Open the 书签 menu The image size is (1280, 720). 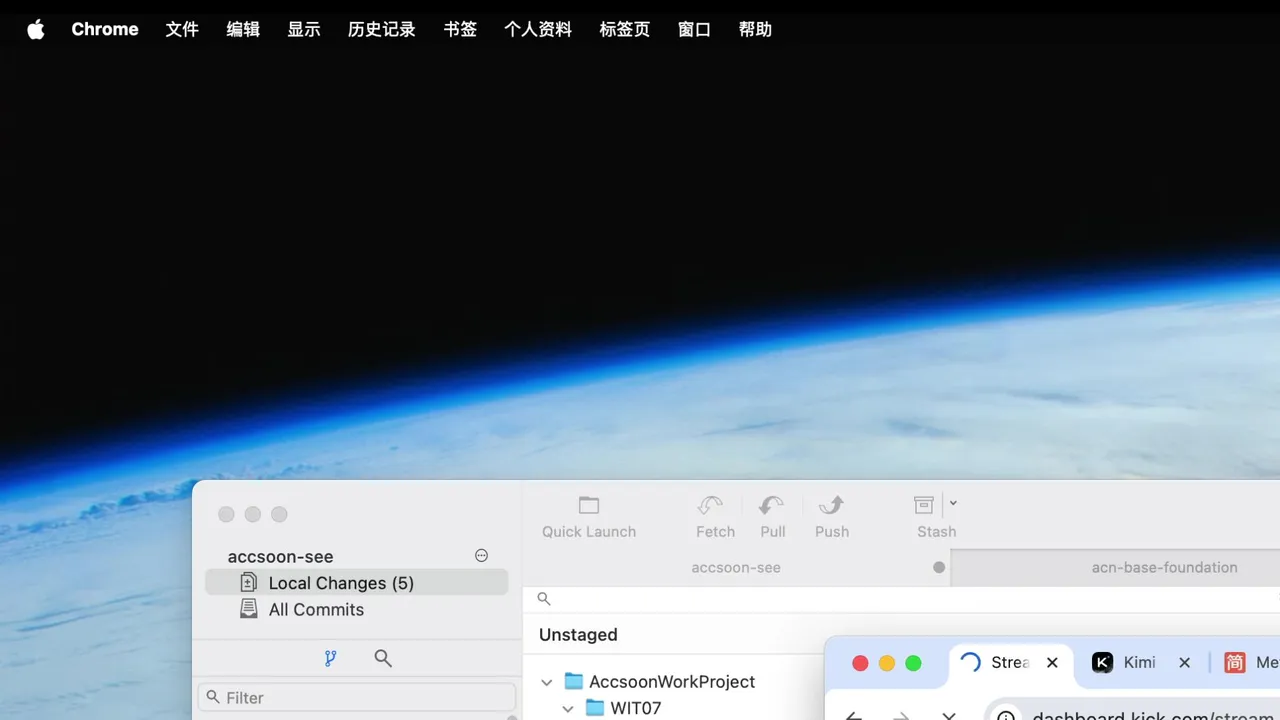pyautogui.click(x=460, y=29)
